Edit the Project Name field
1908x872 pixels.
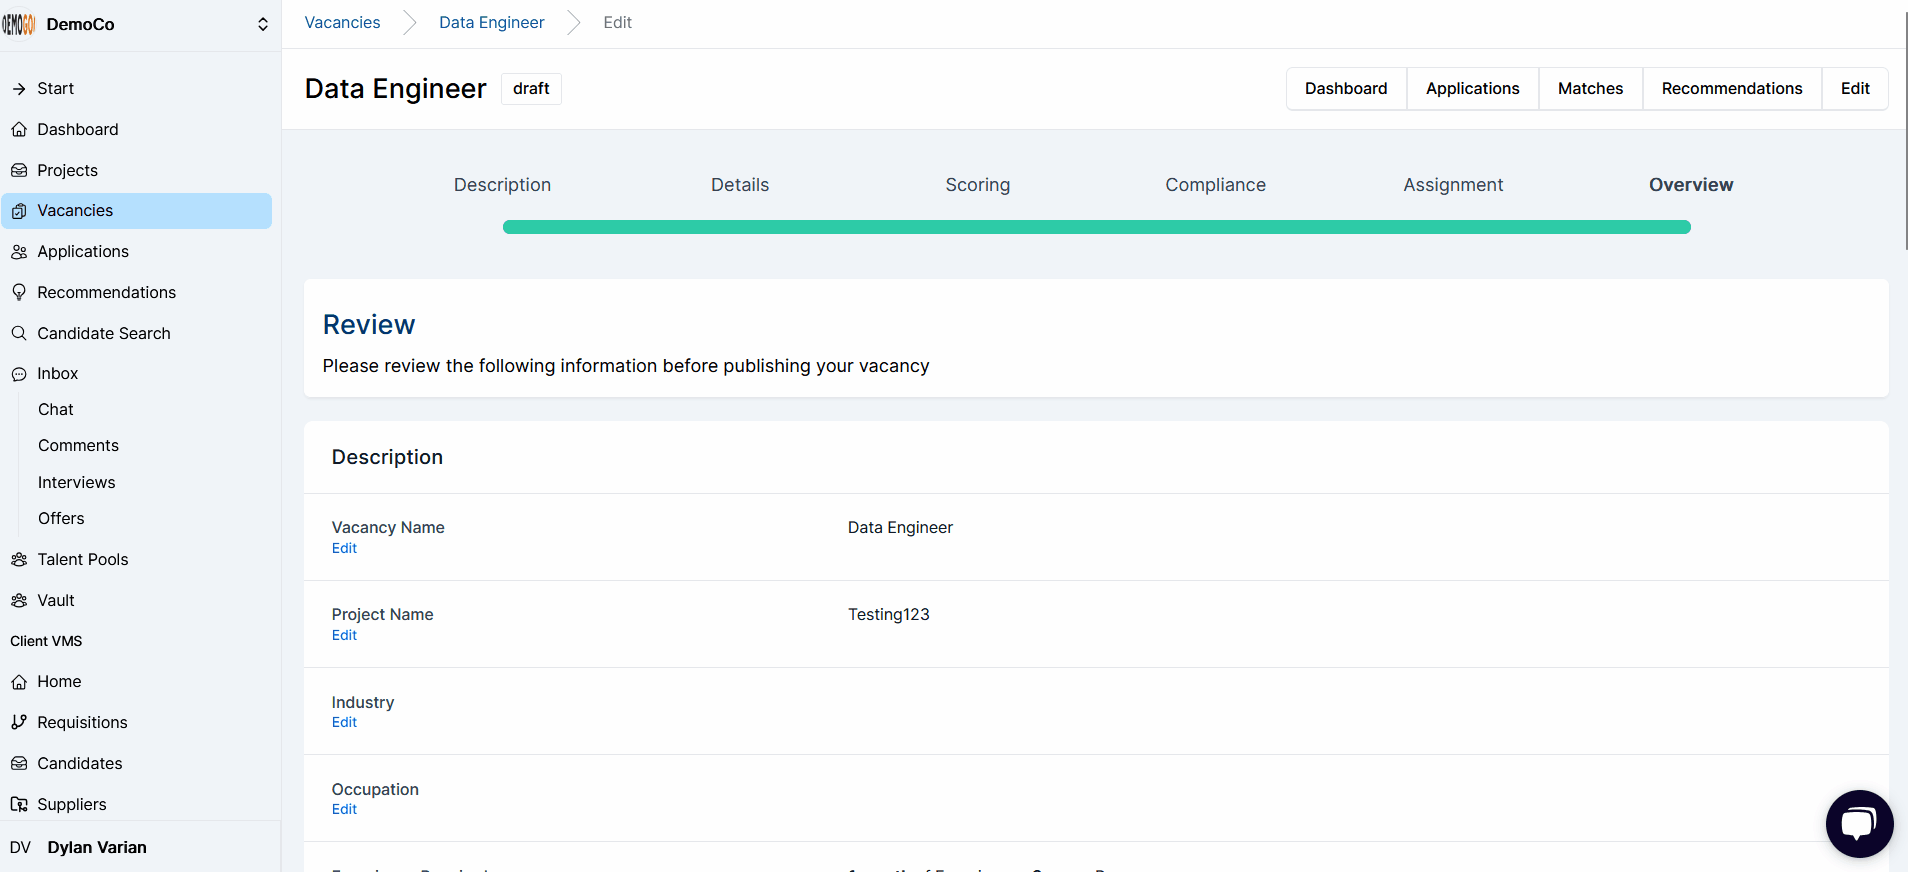344,636
